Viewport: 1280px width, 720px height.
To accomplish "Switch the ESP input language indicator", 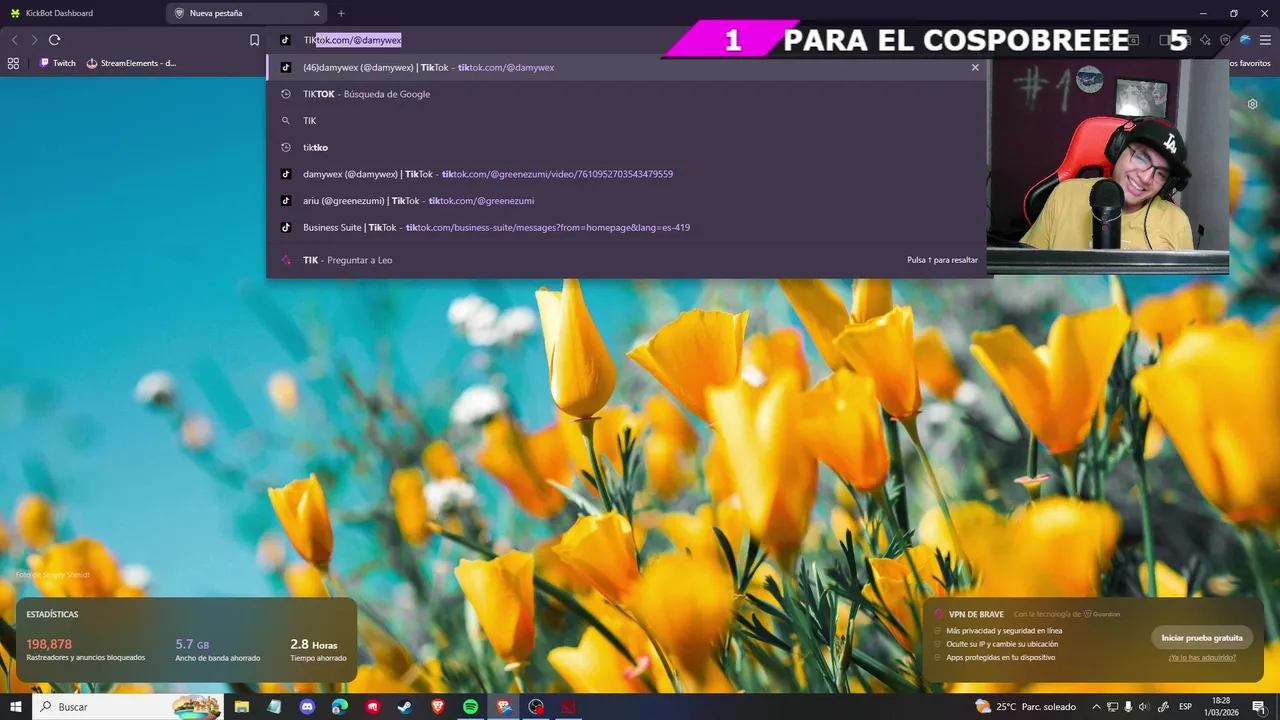I will click(1186, 706).
